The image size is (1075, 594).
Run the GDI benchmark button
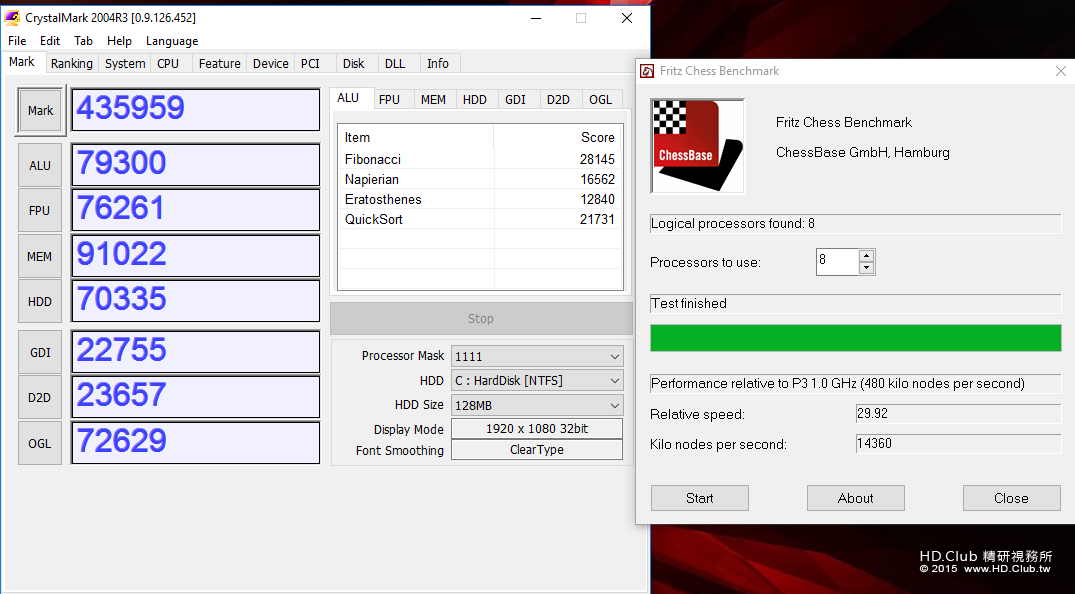click(40, 353)
